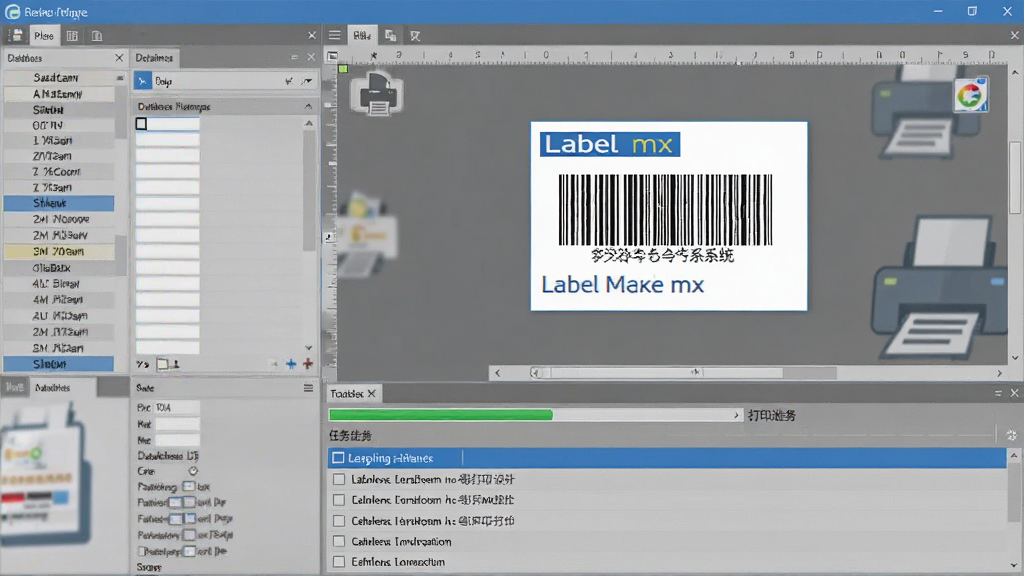
Task: Select the Saadtanv row at list top
Action: tap(59, 78)
